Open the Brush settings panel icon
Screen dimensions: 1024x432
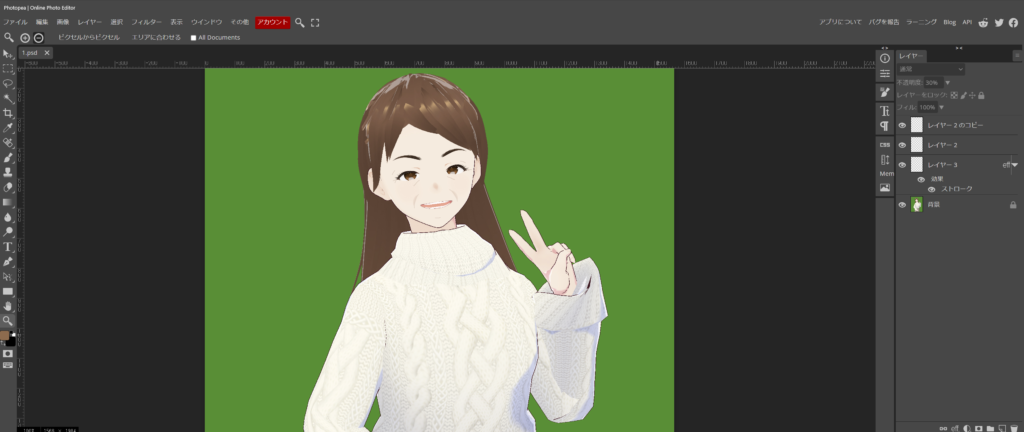tap(885, 92)
